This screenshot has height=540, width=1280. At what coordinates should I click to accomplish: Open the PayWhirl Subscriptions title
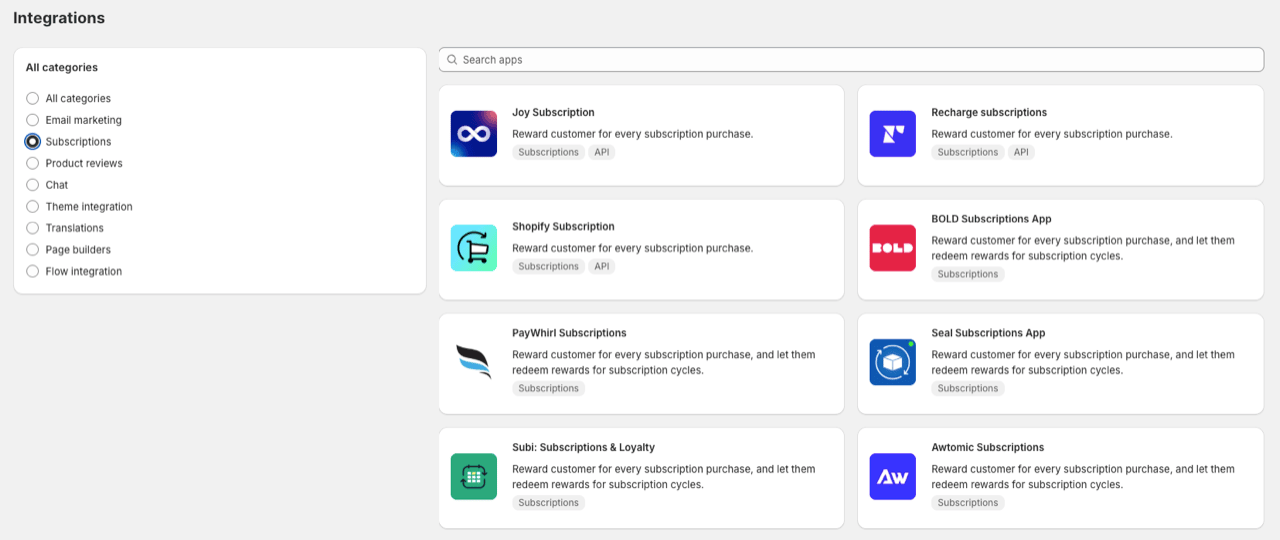569,333
